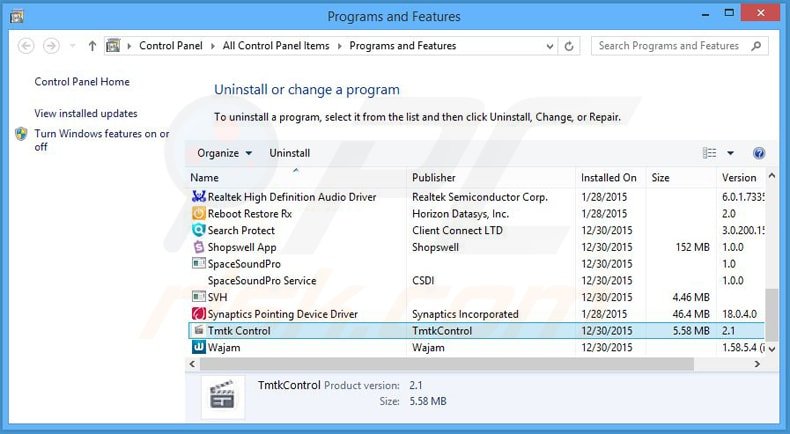Open View installed updates link

[x=86, y=113]
